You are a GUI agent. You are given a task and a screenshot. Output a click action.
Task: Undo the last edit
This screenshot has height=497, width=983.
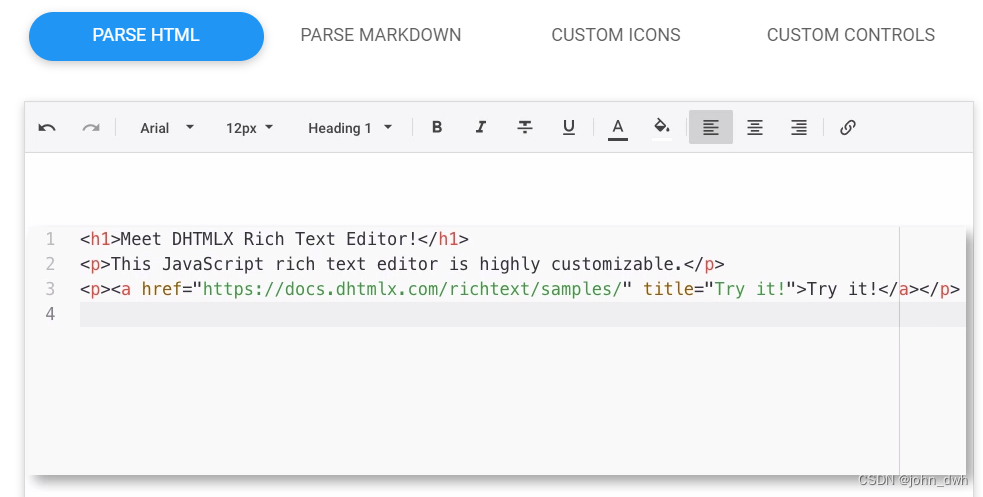point(47,128)
